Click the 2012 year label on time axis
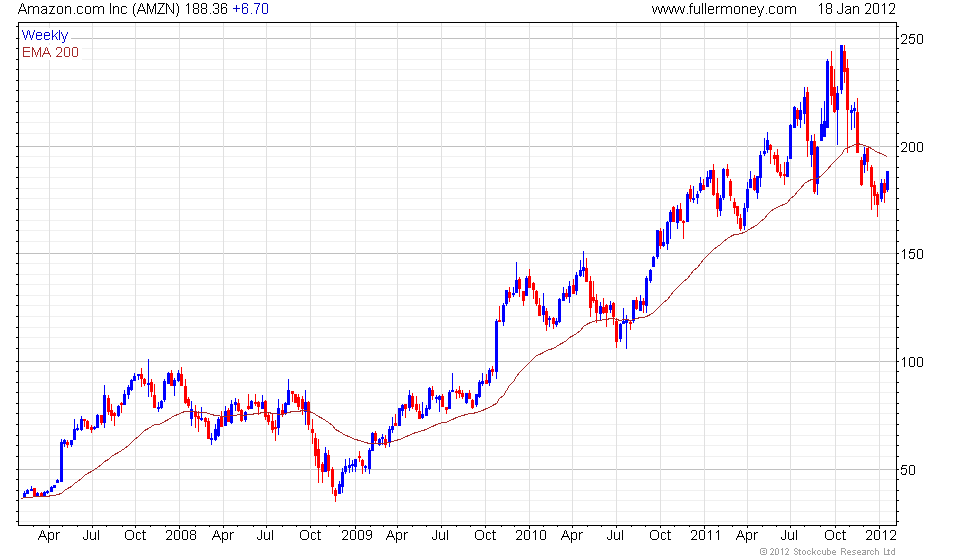Image resolution: width=980 pixels, height=560 pixels. coord(881,536)
